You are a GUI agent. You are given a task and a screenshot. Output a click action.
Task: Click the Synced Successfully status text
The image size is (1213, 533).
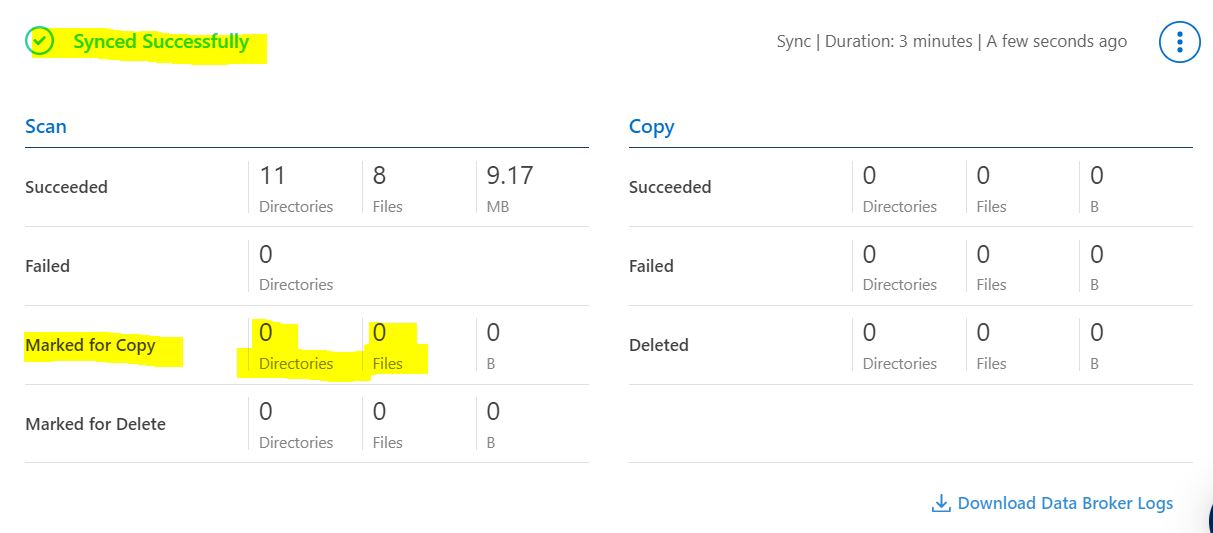click(x=161, y=42)
